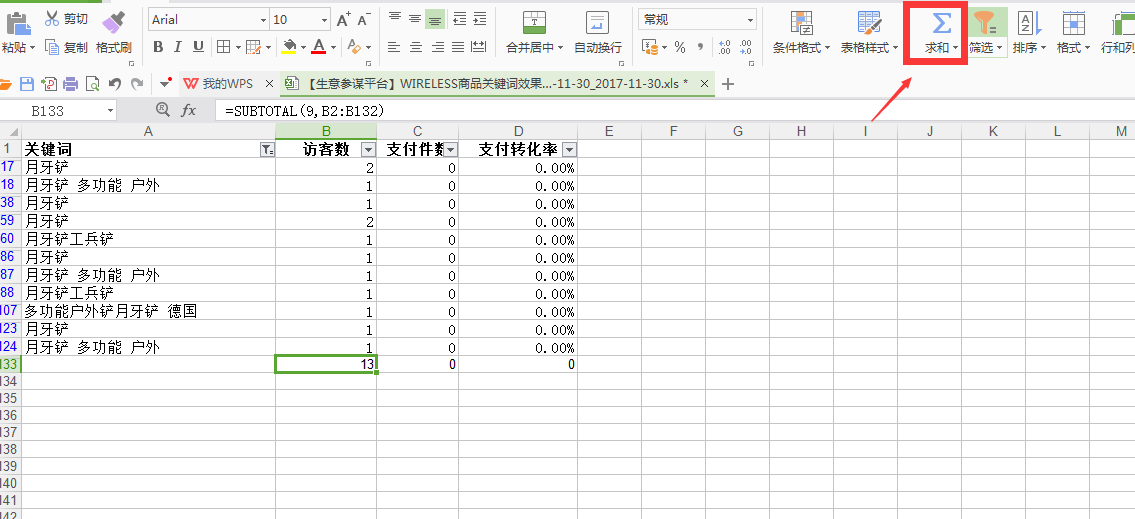The image size is (1135, 519).
Task: Close the 我的WPS tab
Action: click(x=269, y=84)
